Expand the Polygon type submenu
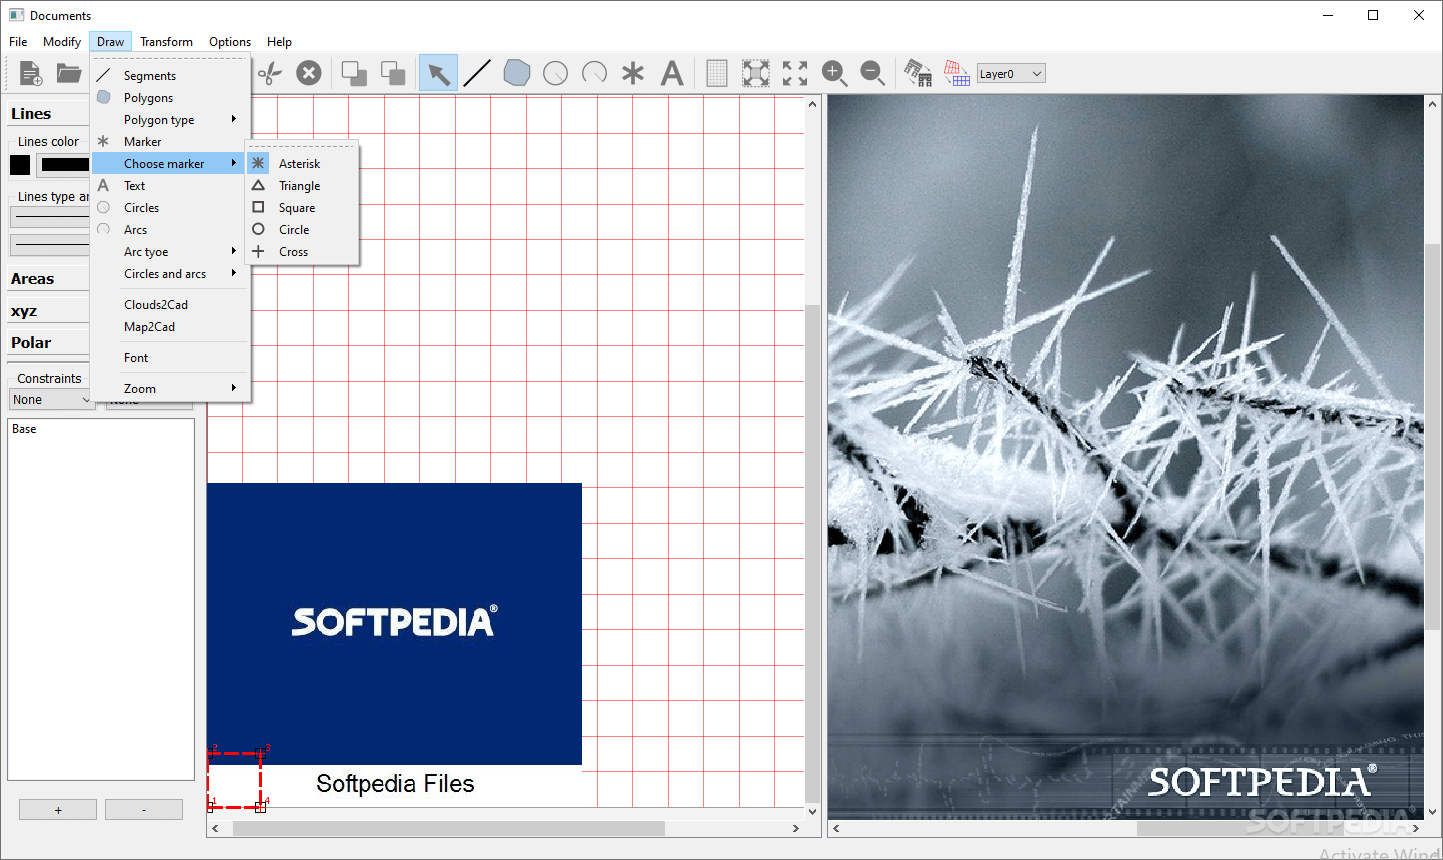The image size is (1443, 860). 169,120
